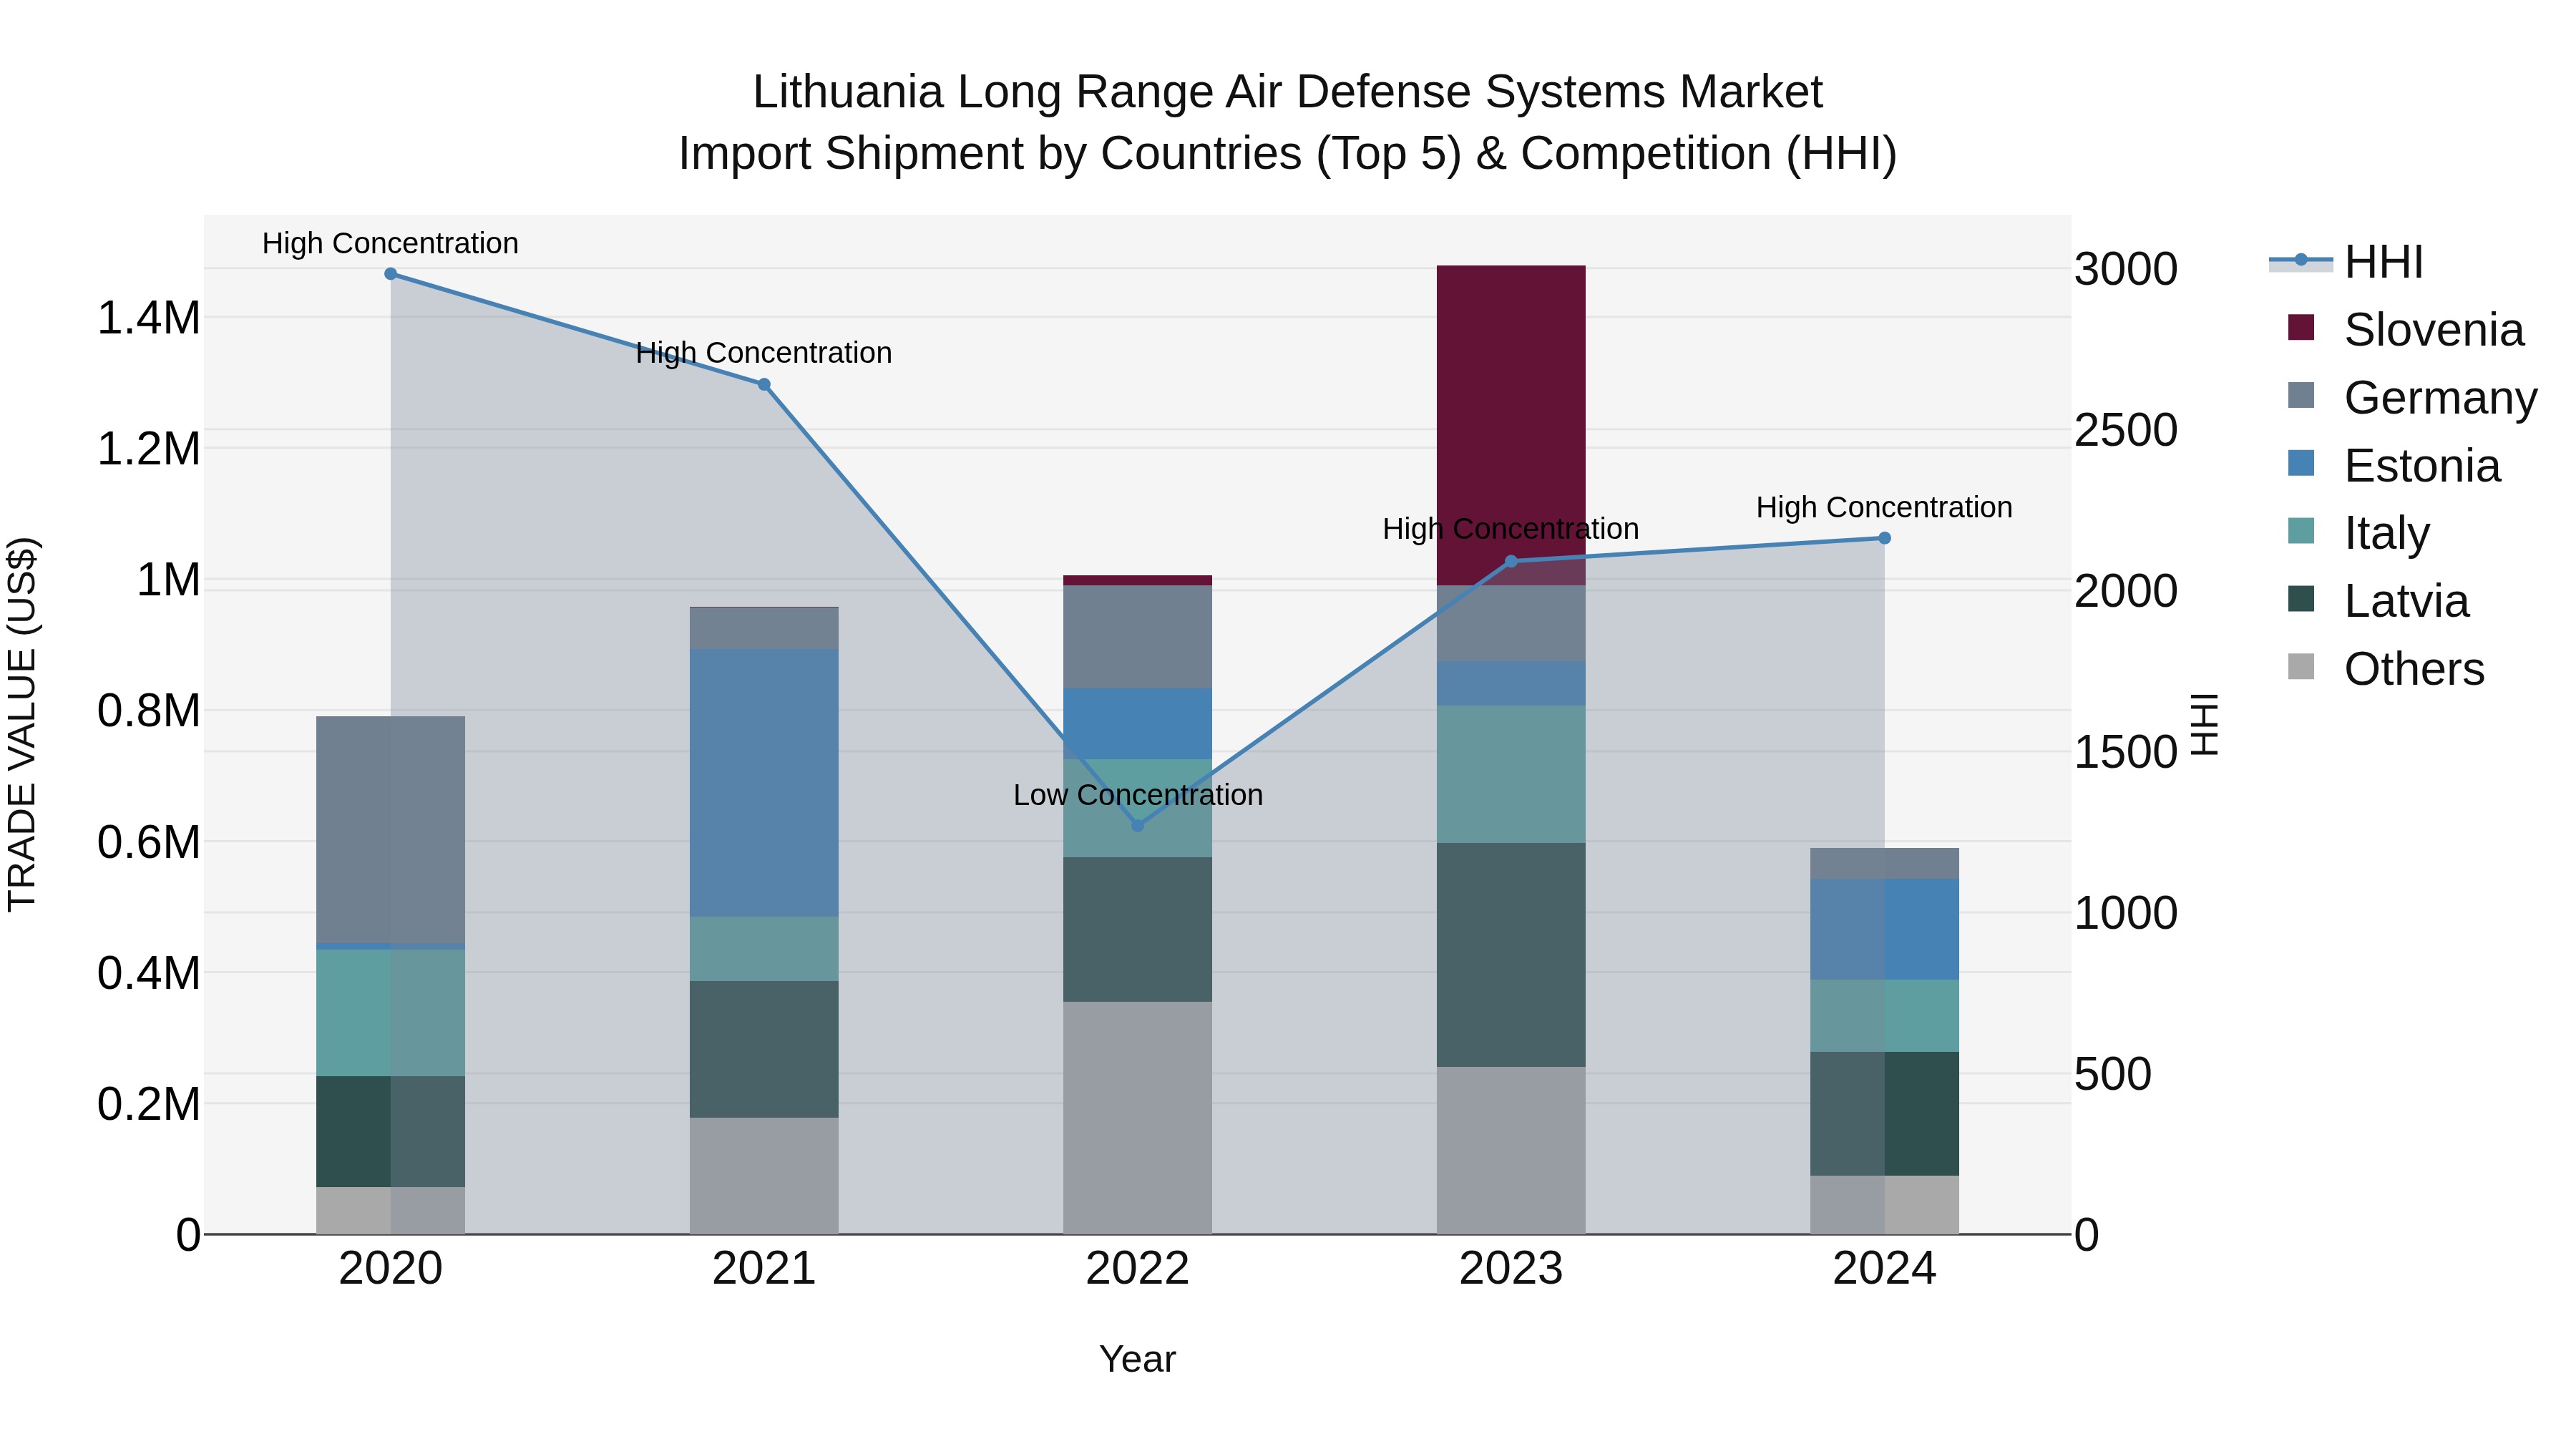Click the 'Year' x-axis title
Image resolution: width=2576 pixels, height=1449 pixels.
[x=1137, y=1360]
